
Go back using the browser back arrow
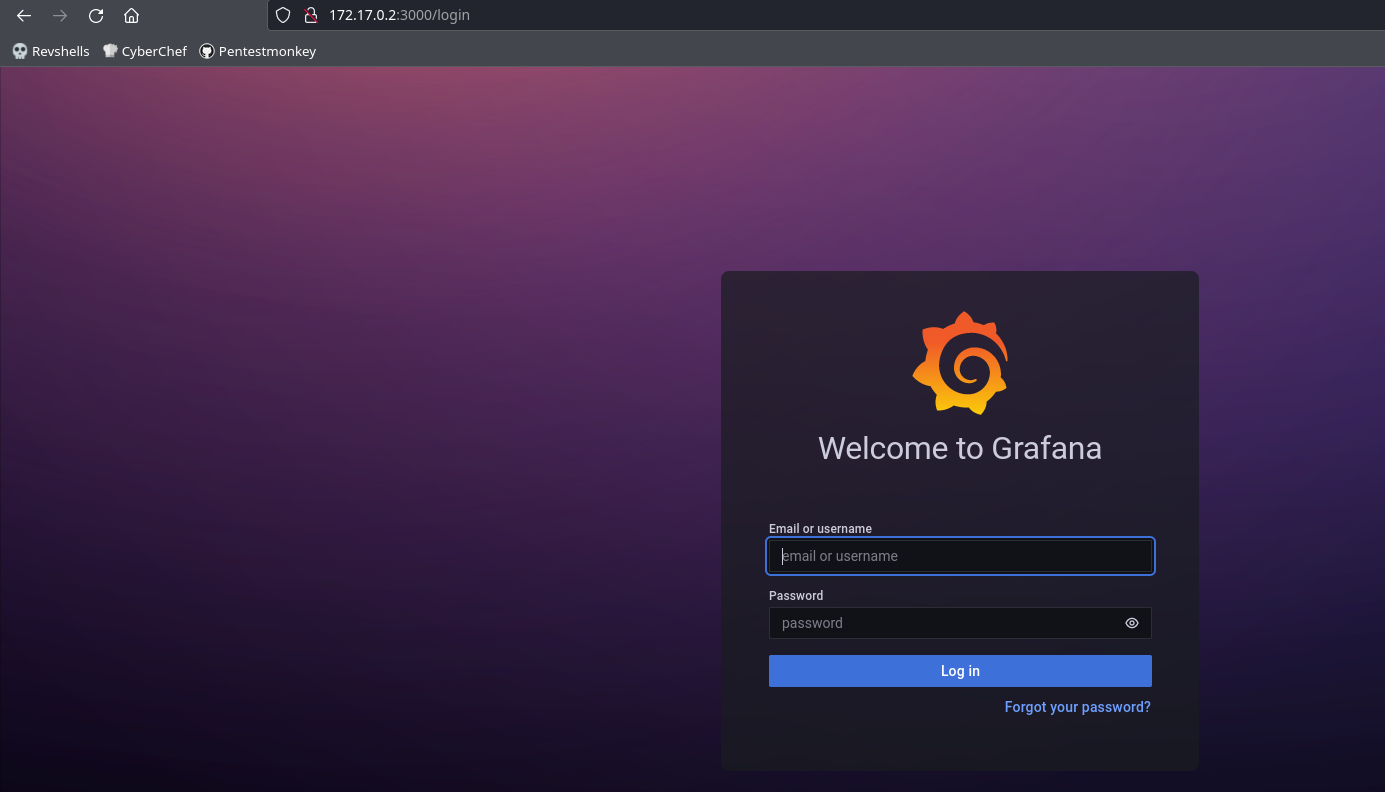(x=24, y=16)
